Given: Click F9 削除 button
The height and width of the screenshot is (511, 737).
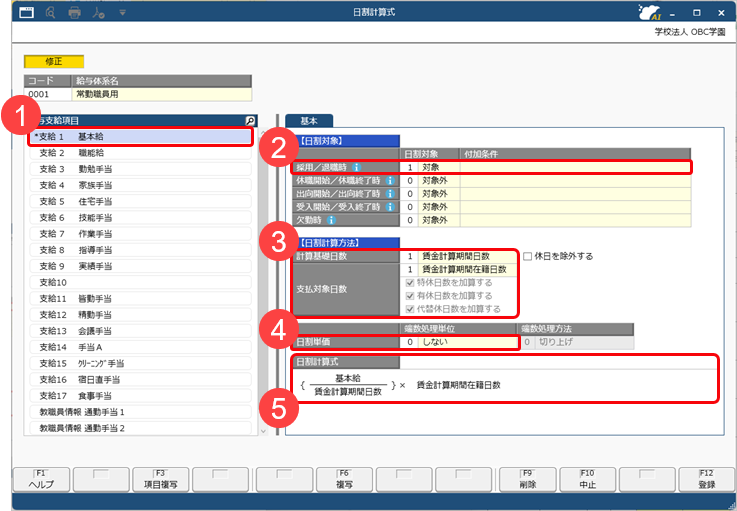Looking at the screenshot, I should pos(528,480).
